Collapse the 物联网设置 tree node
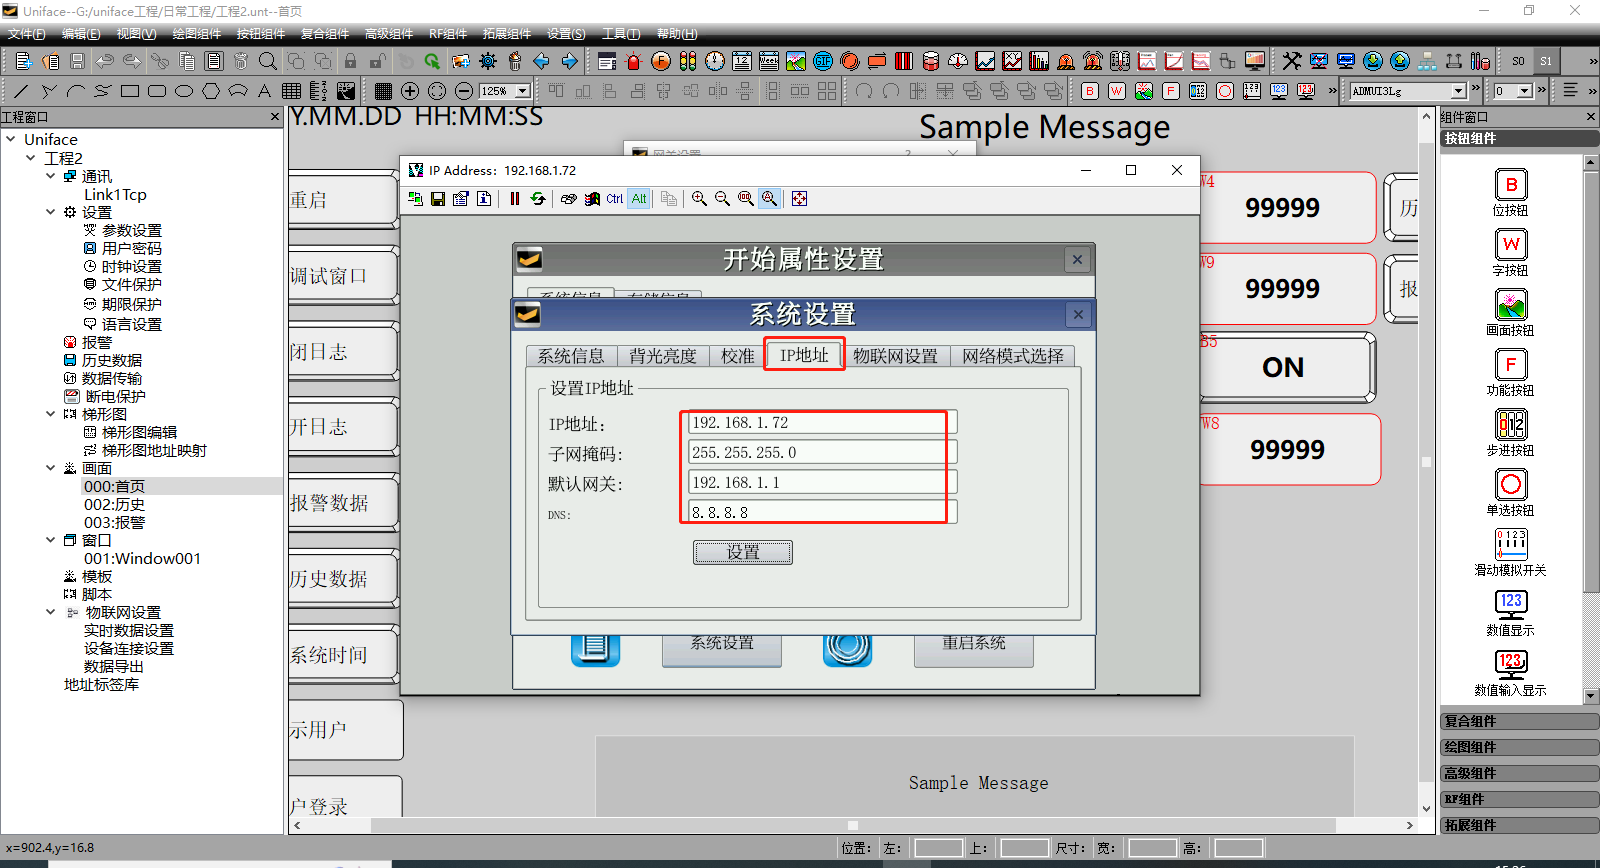This screenshot has height=868, width=1600. coord(51,612)
